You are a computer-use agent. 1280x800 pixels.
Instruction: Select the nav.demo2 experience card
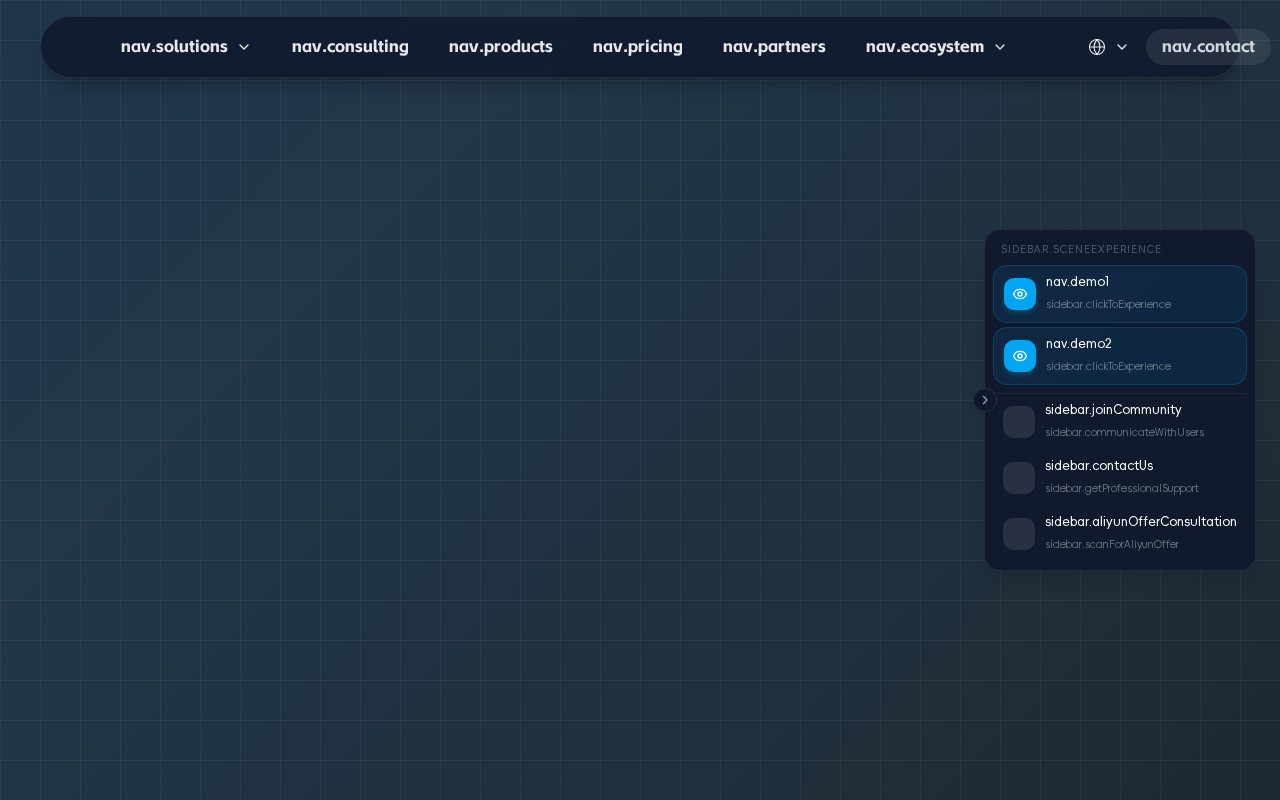1120,356
